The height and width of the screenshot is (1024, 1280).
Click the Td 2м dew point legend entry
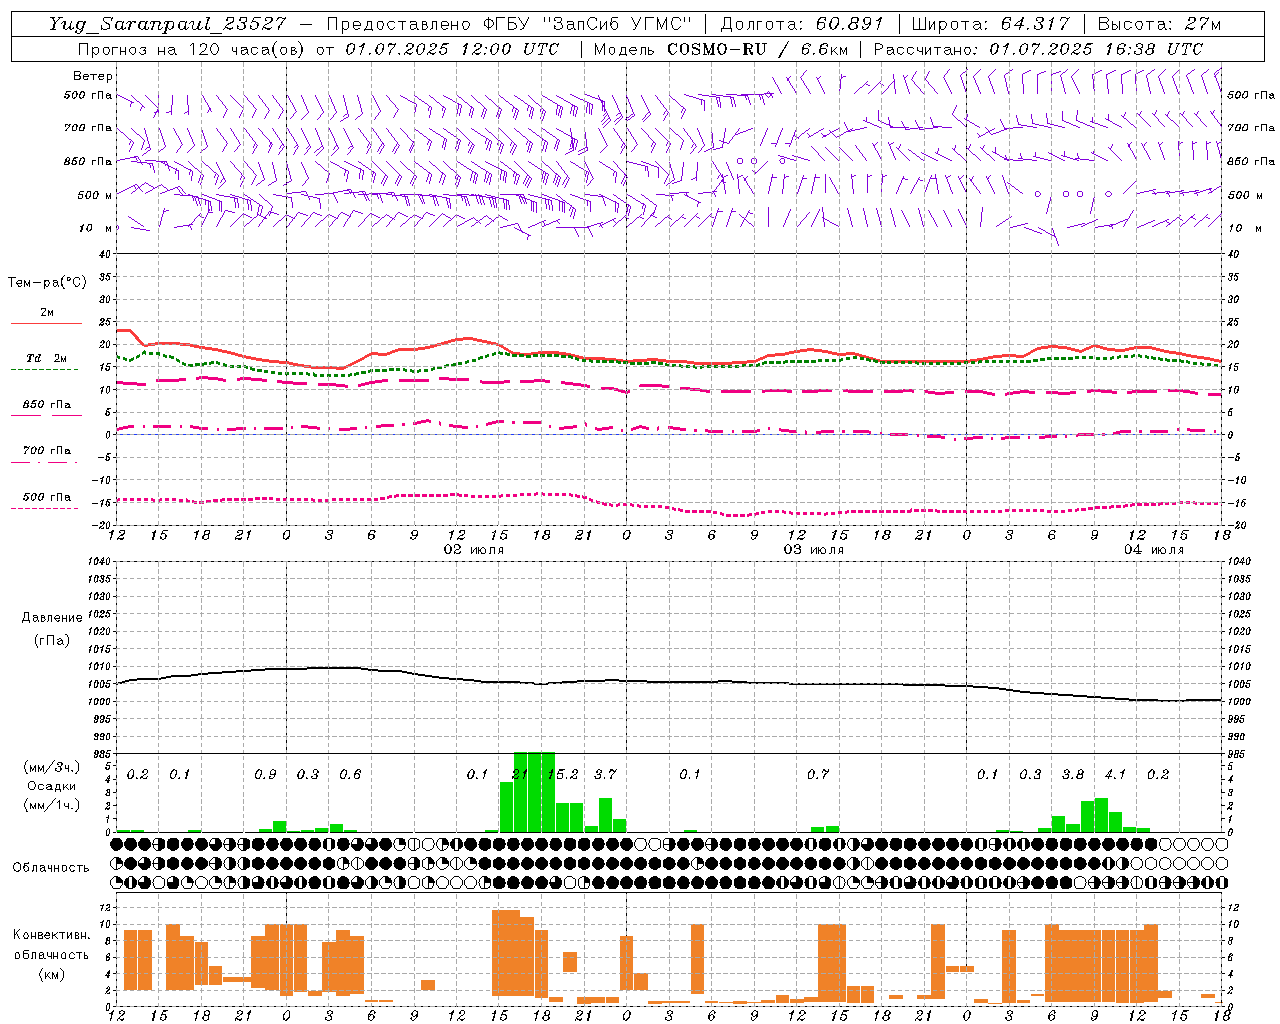click(x=47, y=358)
